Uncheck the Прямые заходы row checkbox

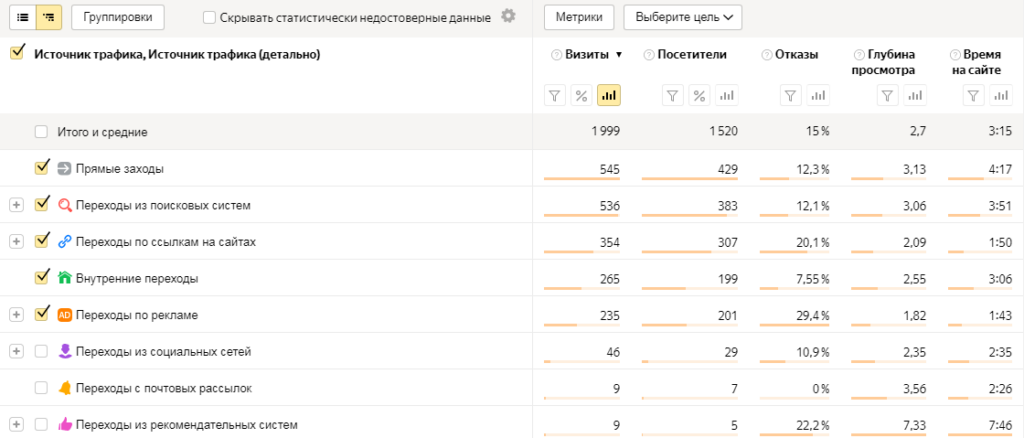pos(41,168)
